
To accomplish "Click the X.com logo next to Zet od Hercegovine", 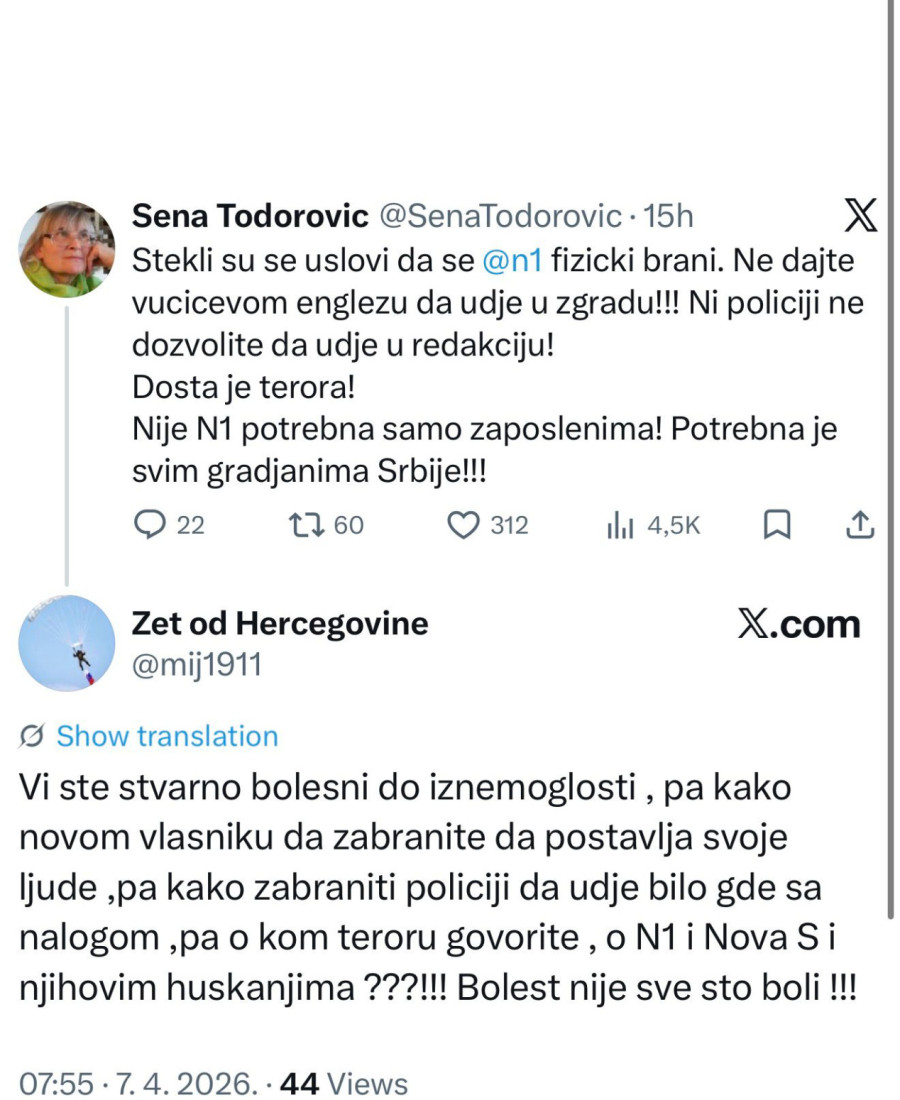I will (798, 624).
